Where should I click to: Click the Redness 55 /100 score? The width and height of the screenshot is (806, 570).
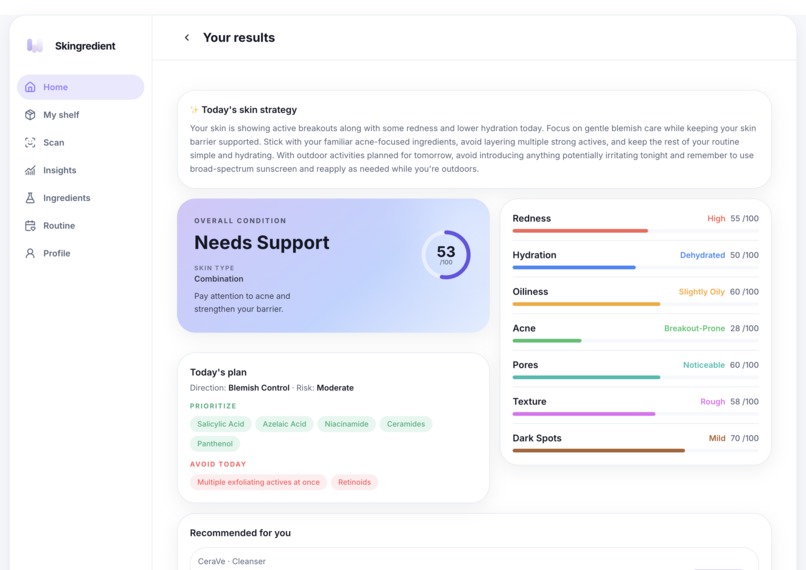click(744, 218)
